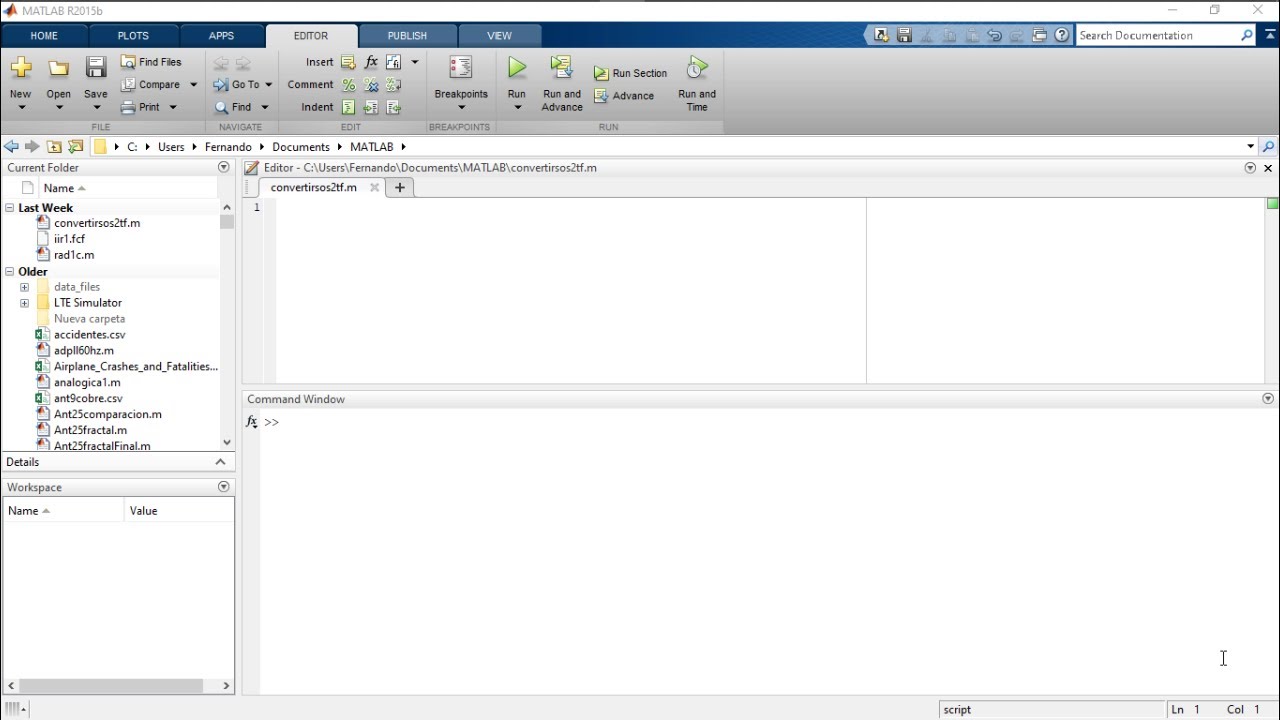Click the Comment percent icon
1280x720 pixels.
(348, 85)
